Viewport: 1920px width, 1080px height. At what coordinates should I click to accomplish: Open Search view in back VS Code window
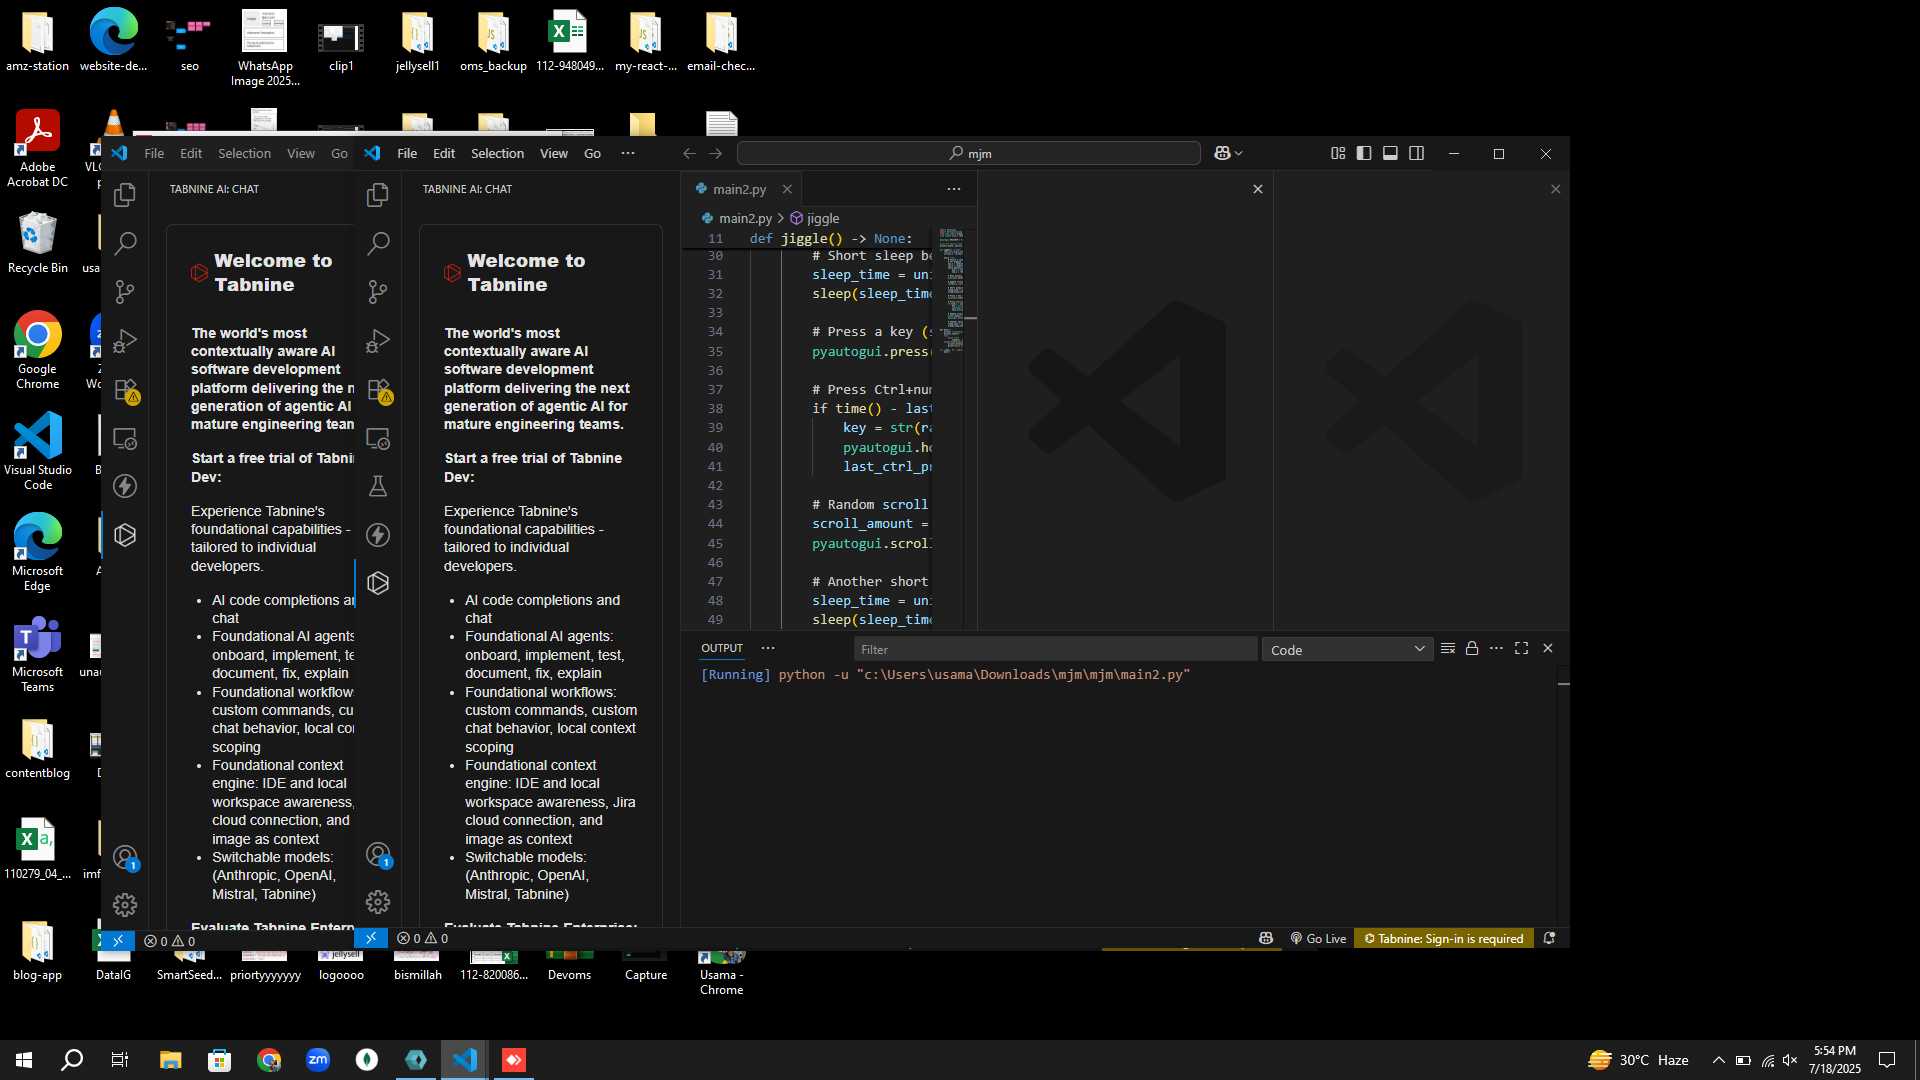pos(125,243)
